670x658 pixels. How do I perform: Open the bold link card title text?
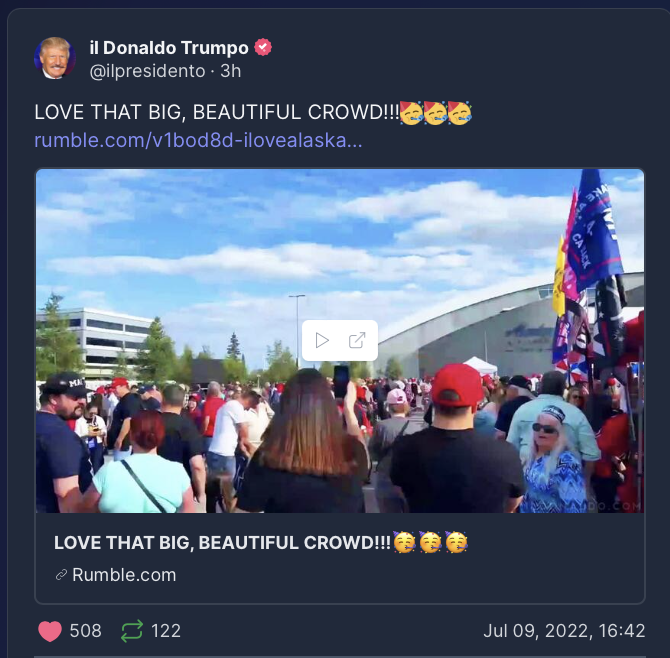click(x=222, y=543)
